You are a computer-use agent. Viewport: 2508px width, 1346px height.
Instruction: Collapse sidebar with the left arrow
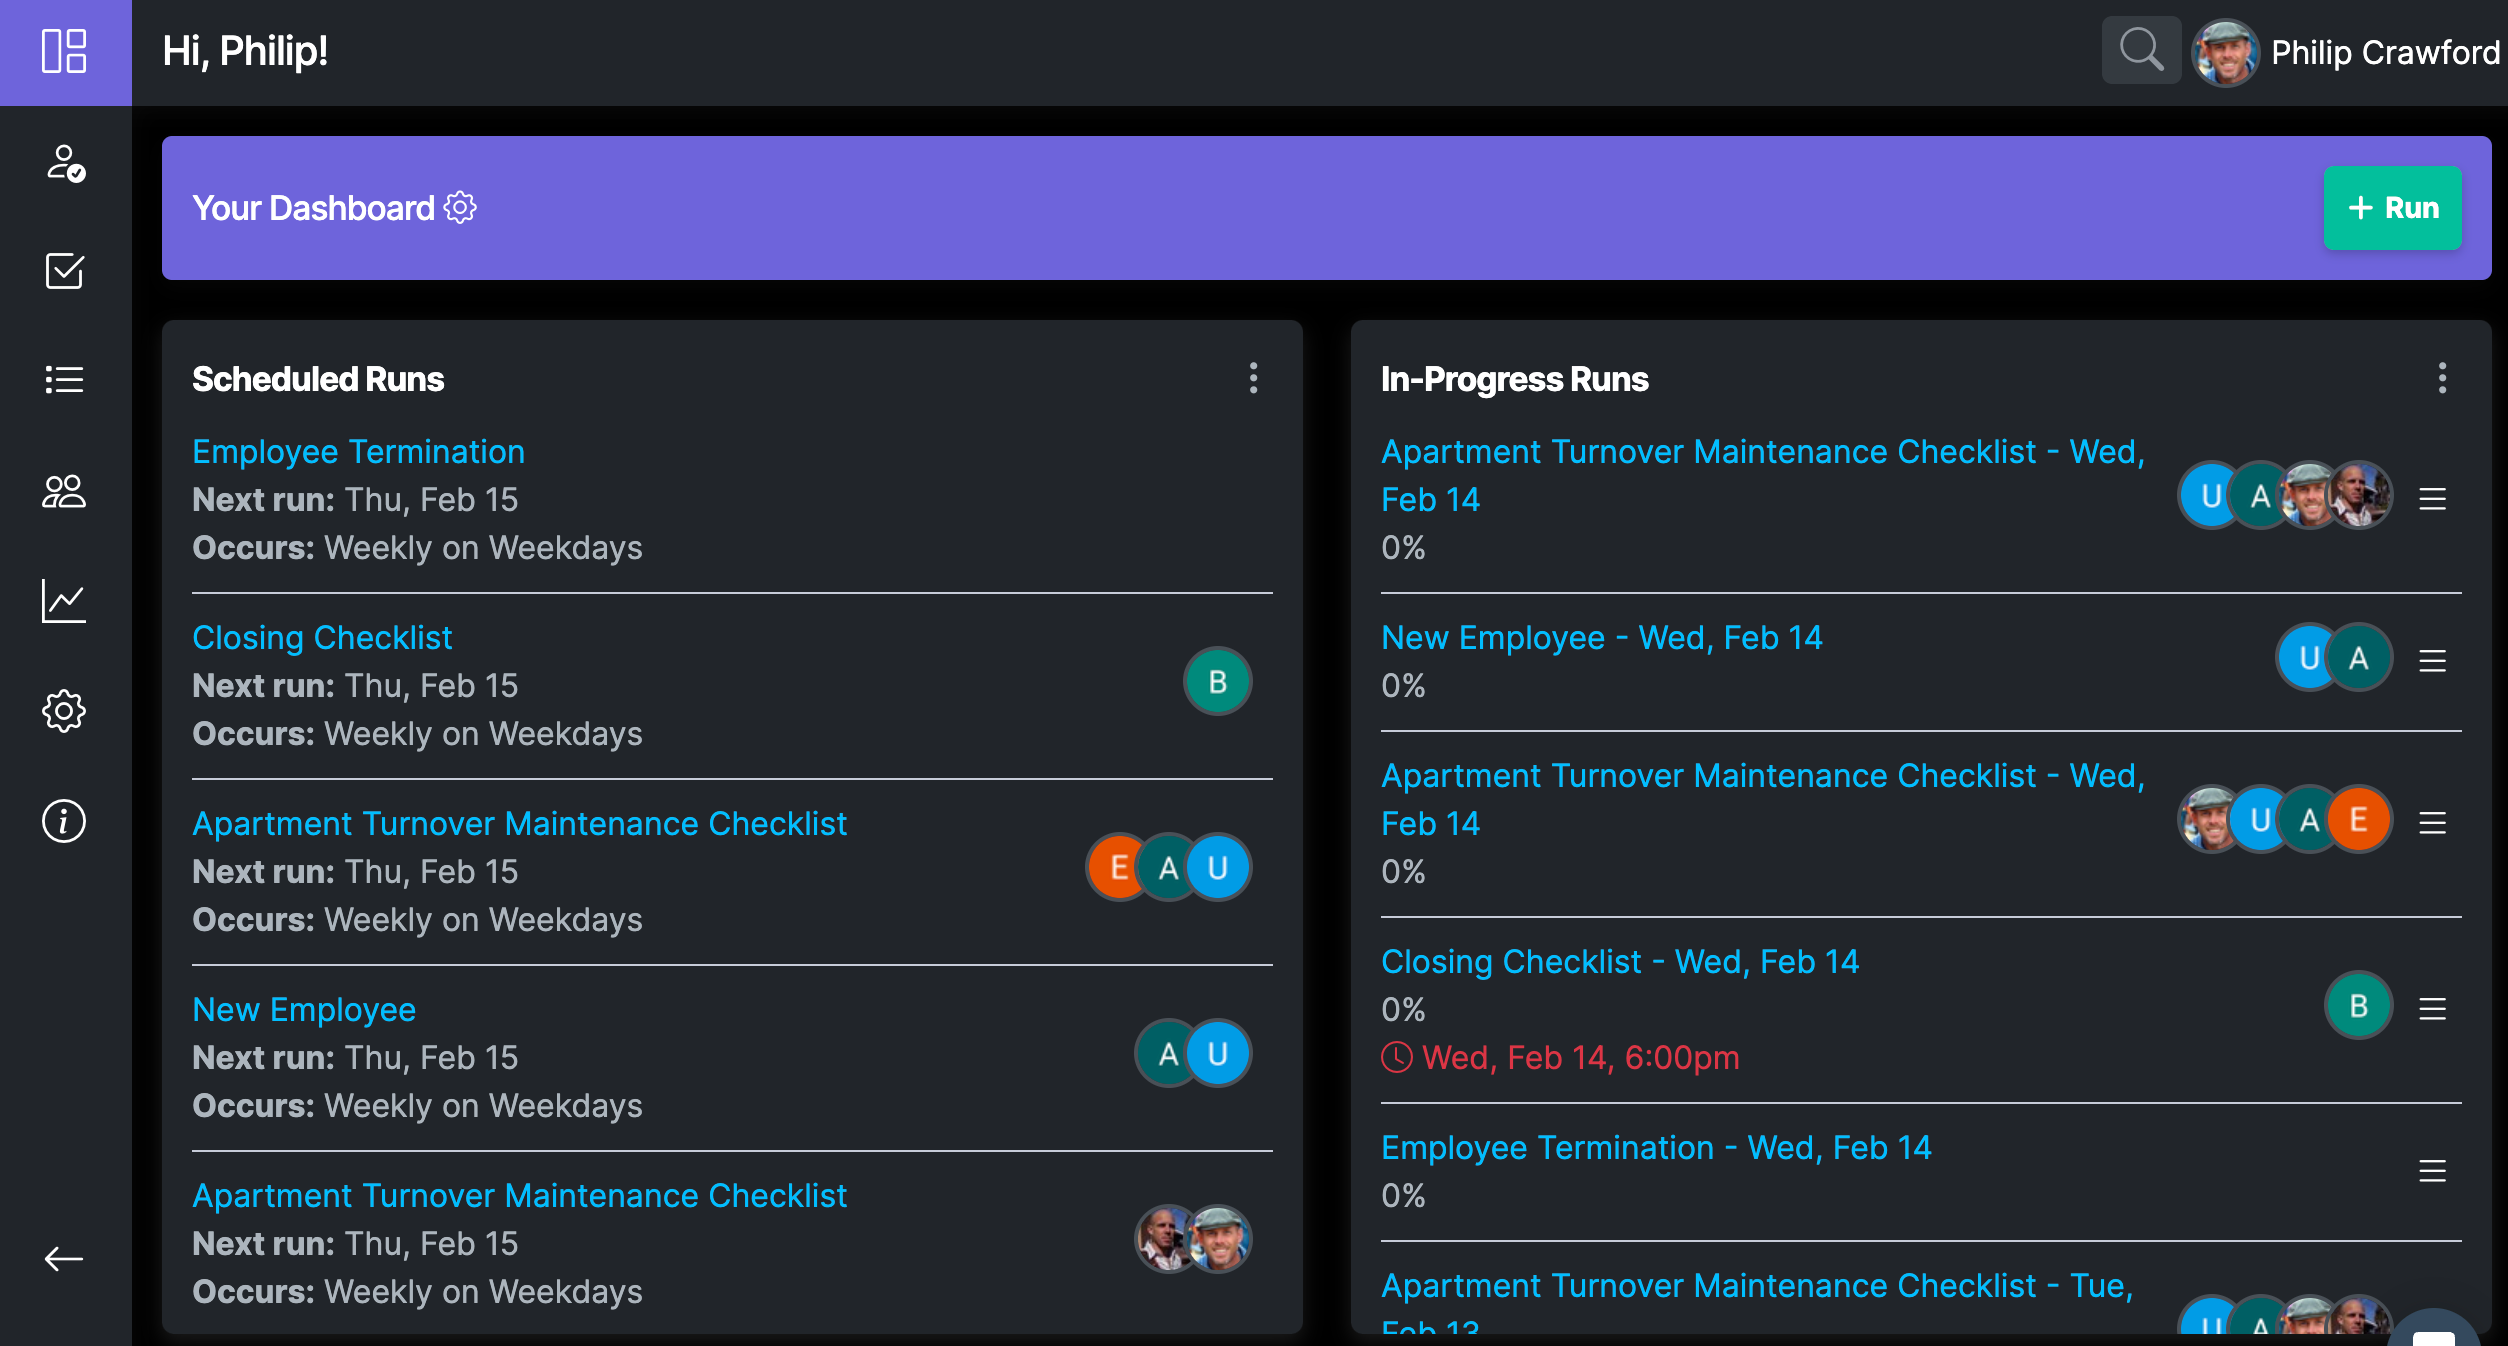click(64, 1259)
